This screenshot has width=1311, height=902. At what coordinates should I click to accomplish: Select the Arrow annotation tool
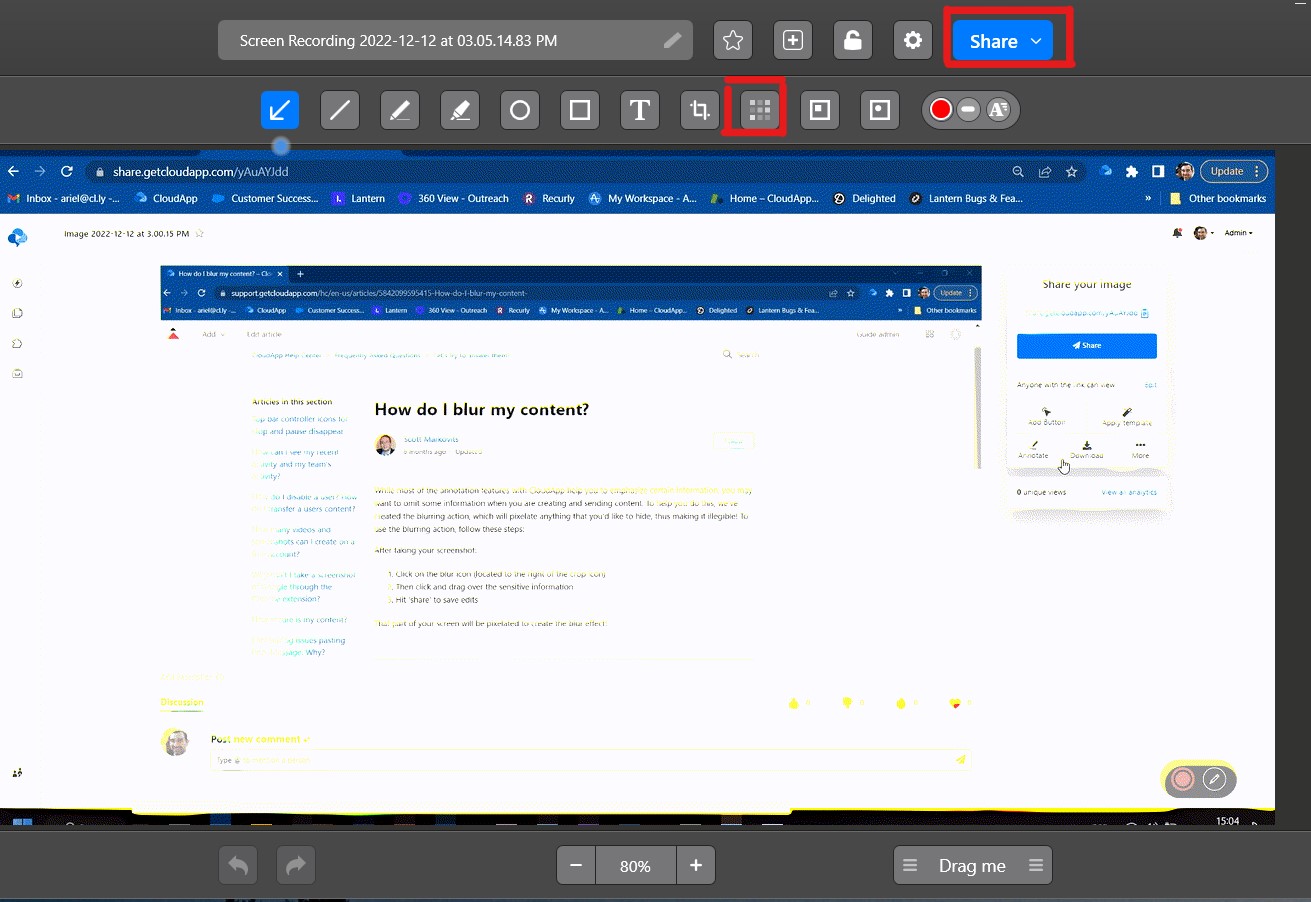280,110
